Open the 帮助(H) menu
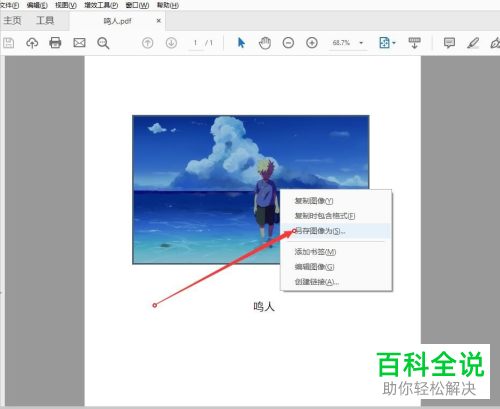Image resolution: width=500 pixels, height=409 pixels. pos(168,5)
